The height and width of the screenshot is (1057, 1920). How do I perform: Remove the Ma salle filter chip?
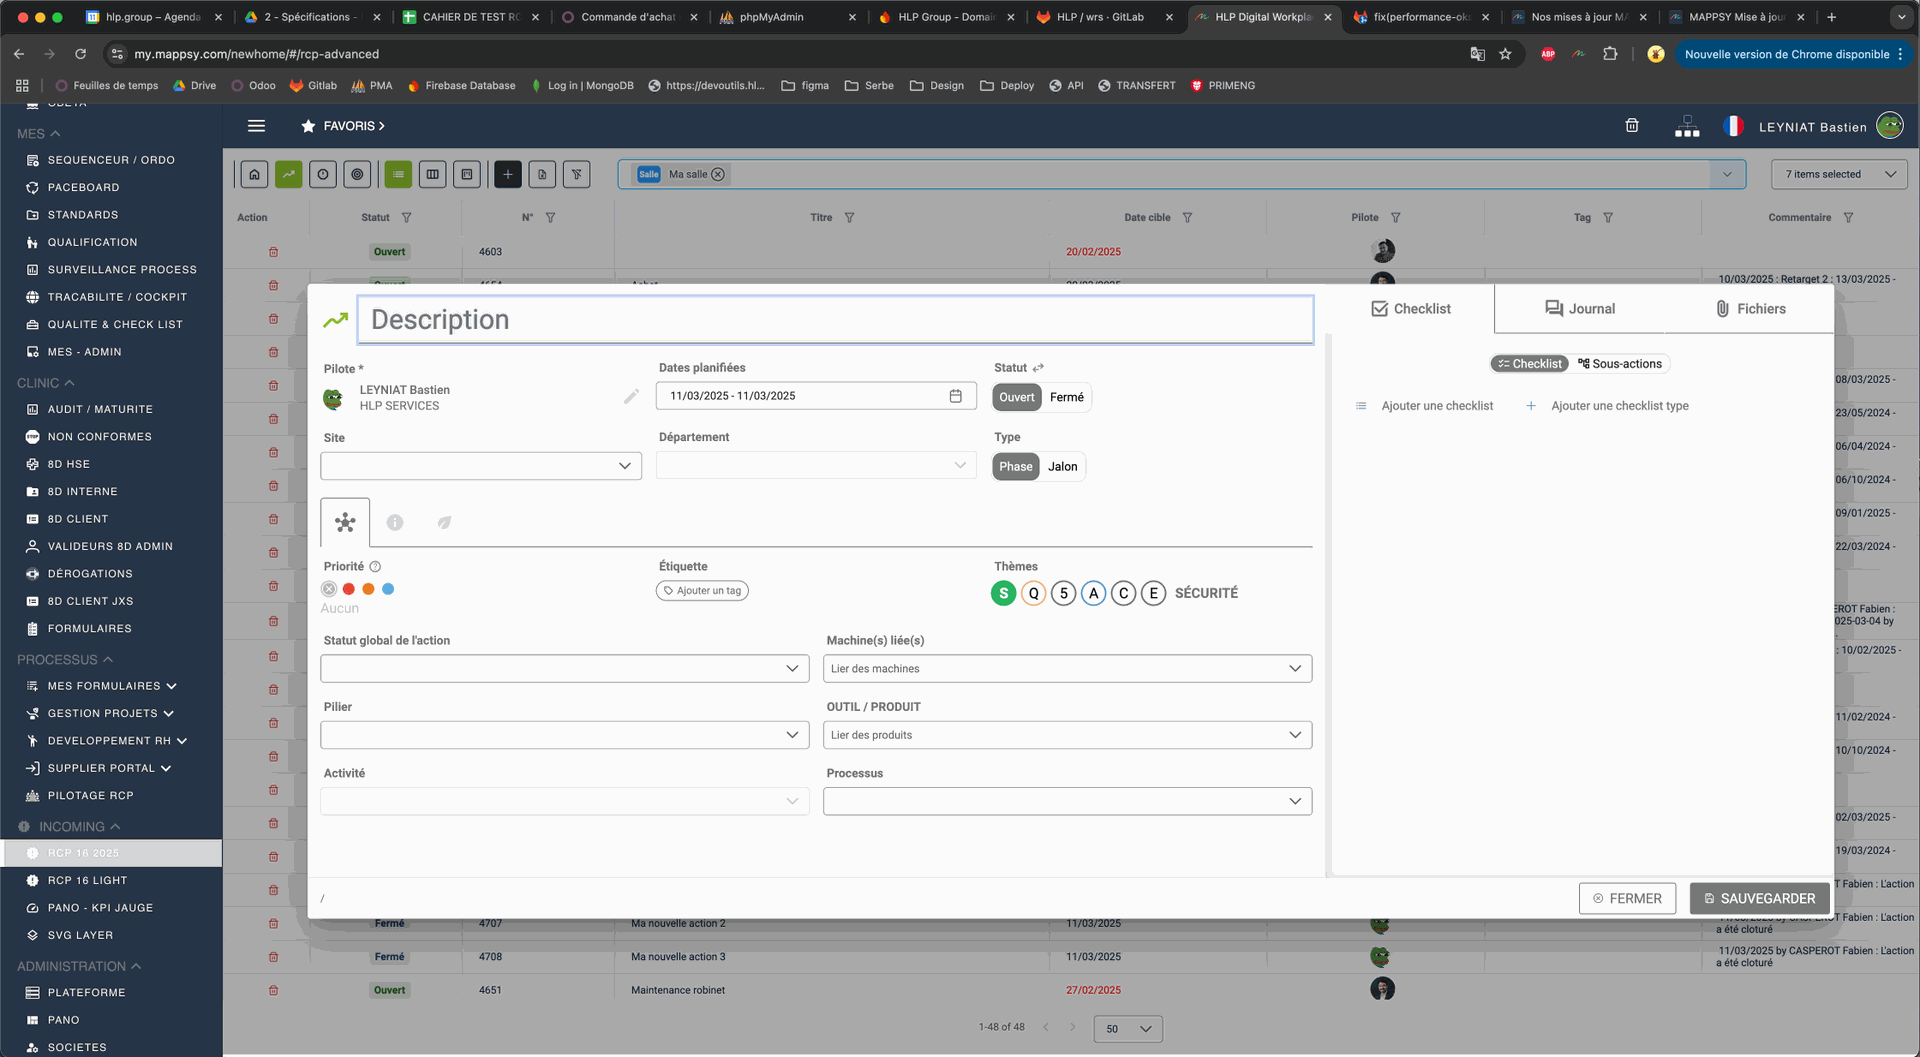(x=718, y=174)
